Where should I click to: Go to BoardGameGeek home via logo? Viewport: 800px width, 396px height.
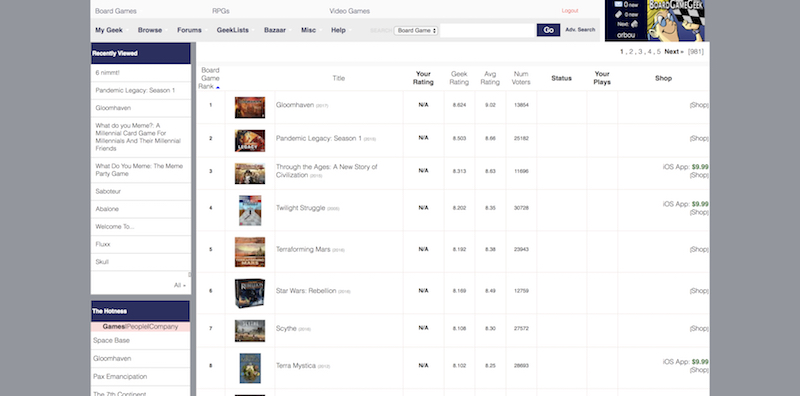(676, 20)
